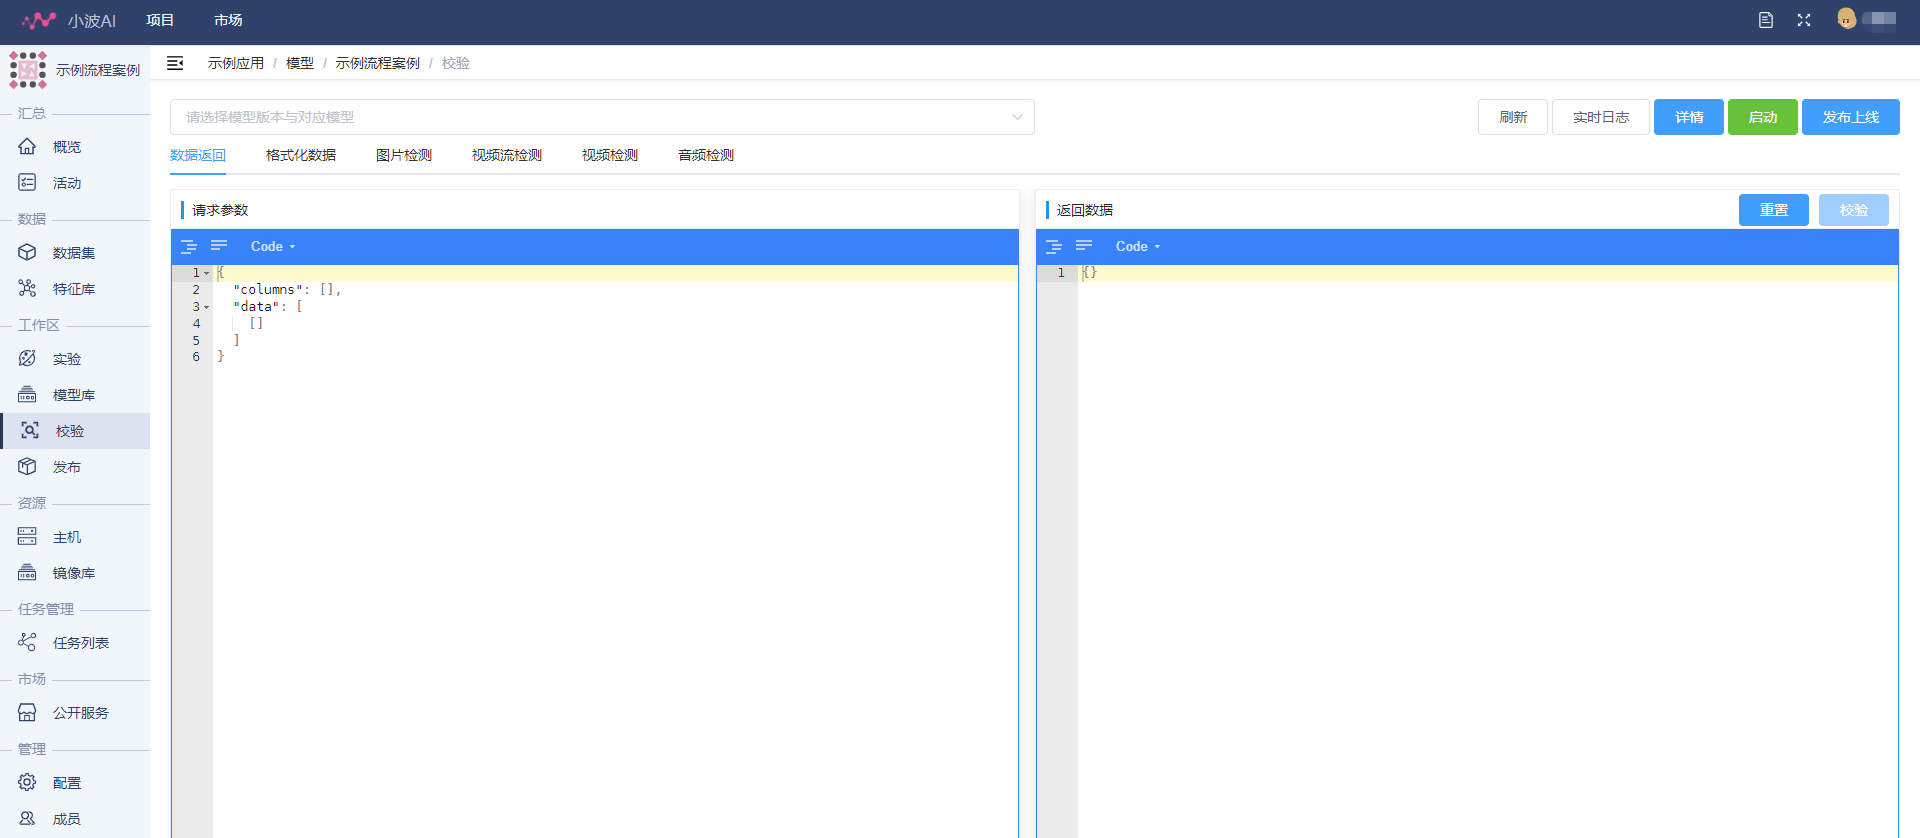Screen dimensions: 1920x838
Task: Open 镜像库 icon in sidebar
Action: click(x=27, y=573)
